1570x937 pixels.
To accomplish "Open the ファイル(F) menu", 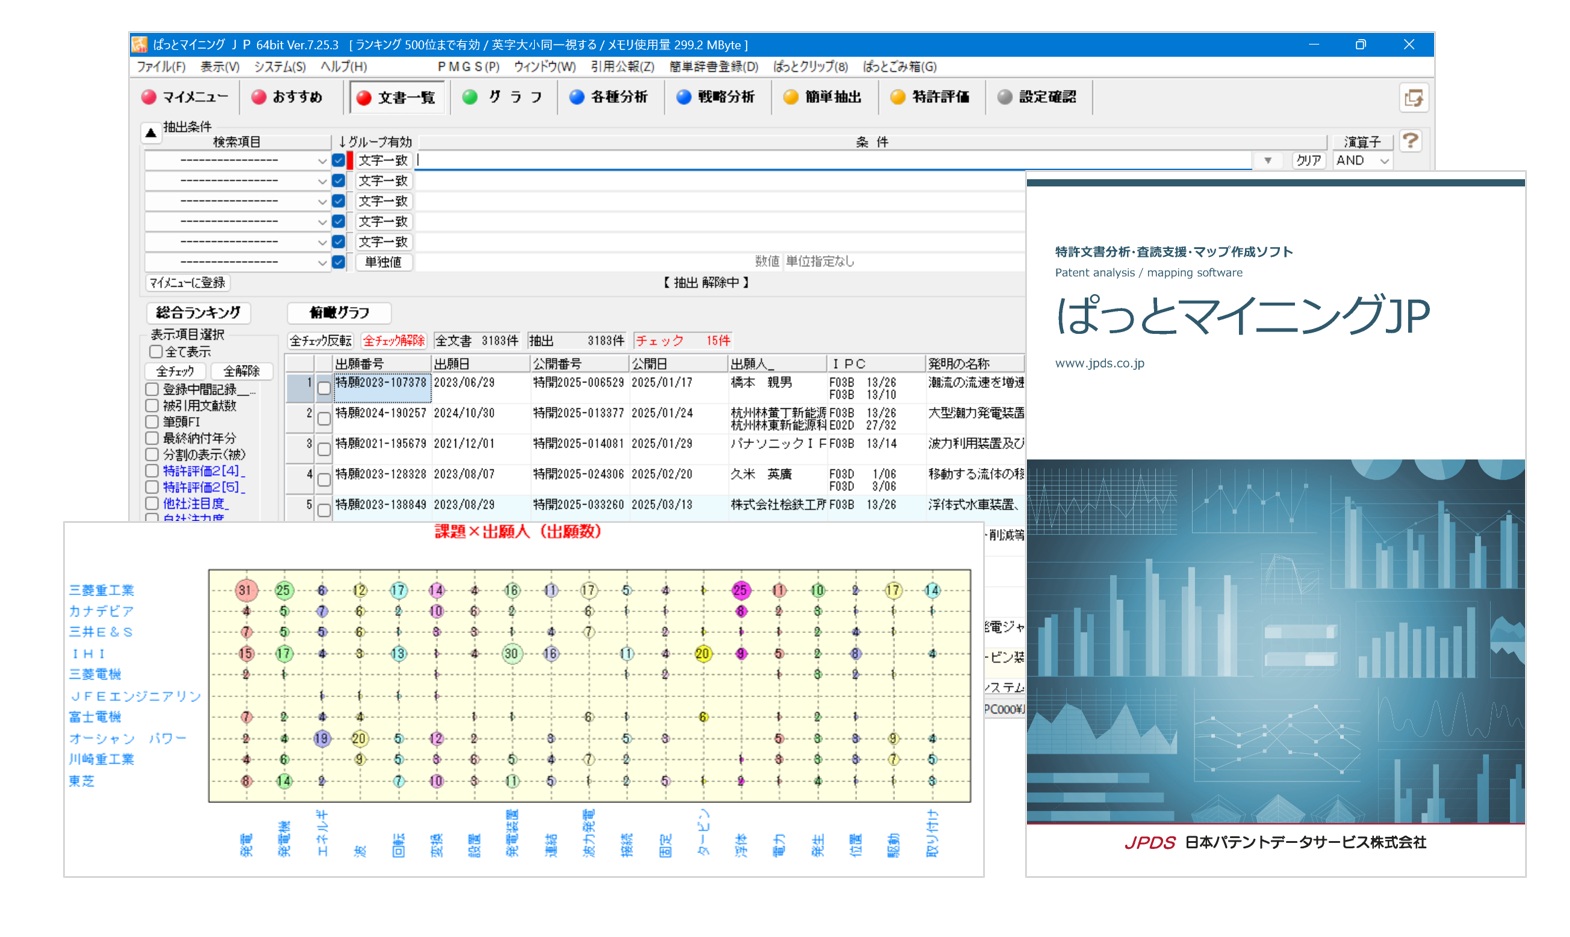I will [161, 67].
